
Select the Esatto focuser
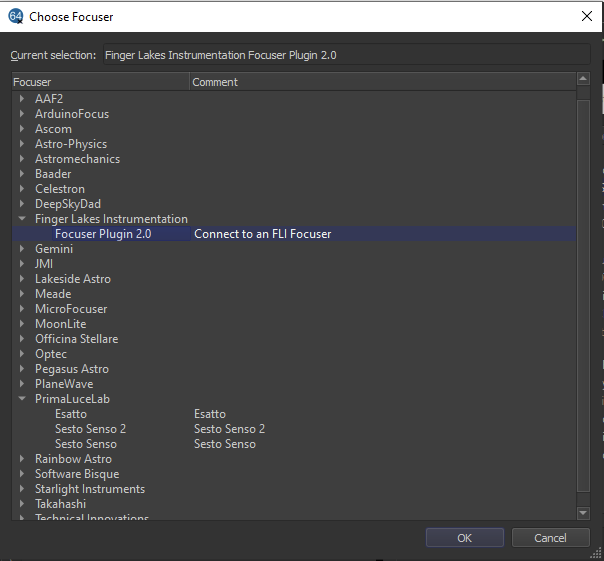pos(71,414)
